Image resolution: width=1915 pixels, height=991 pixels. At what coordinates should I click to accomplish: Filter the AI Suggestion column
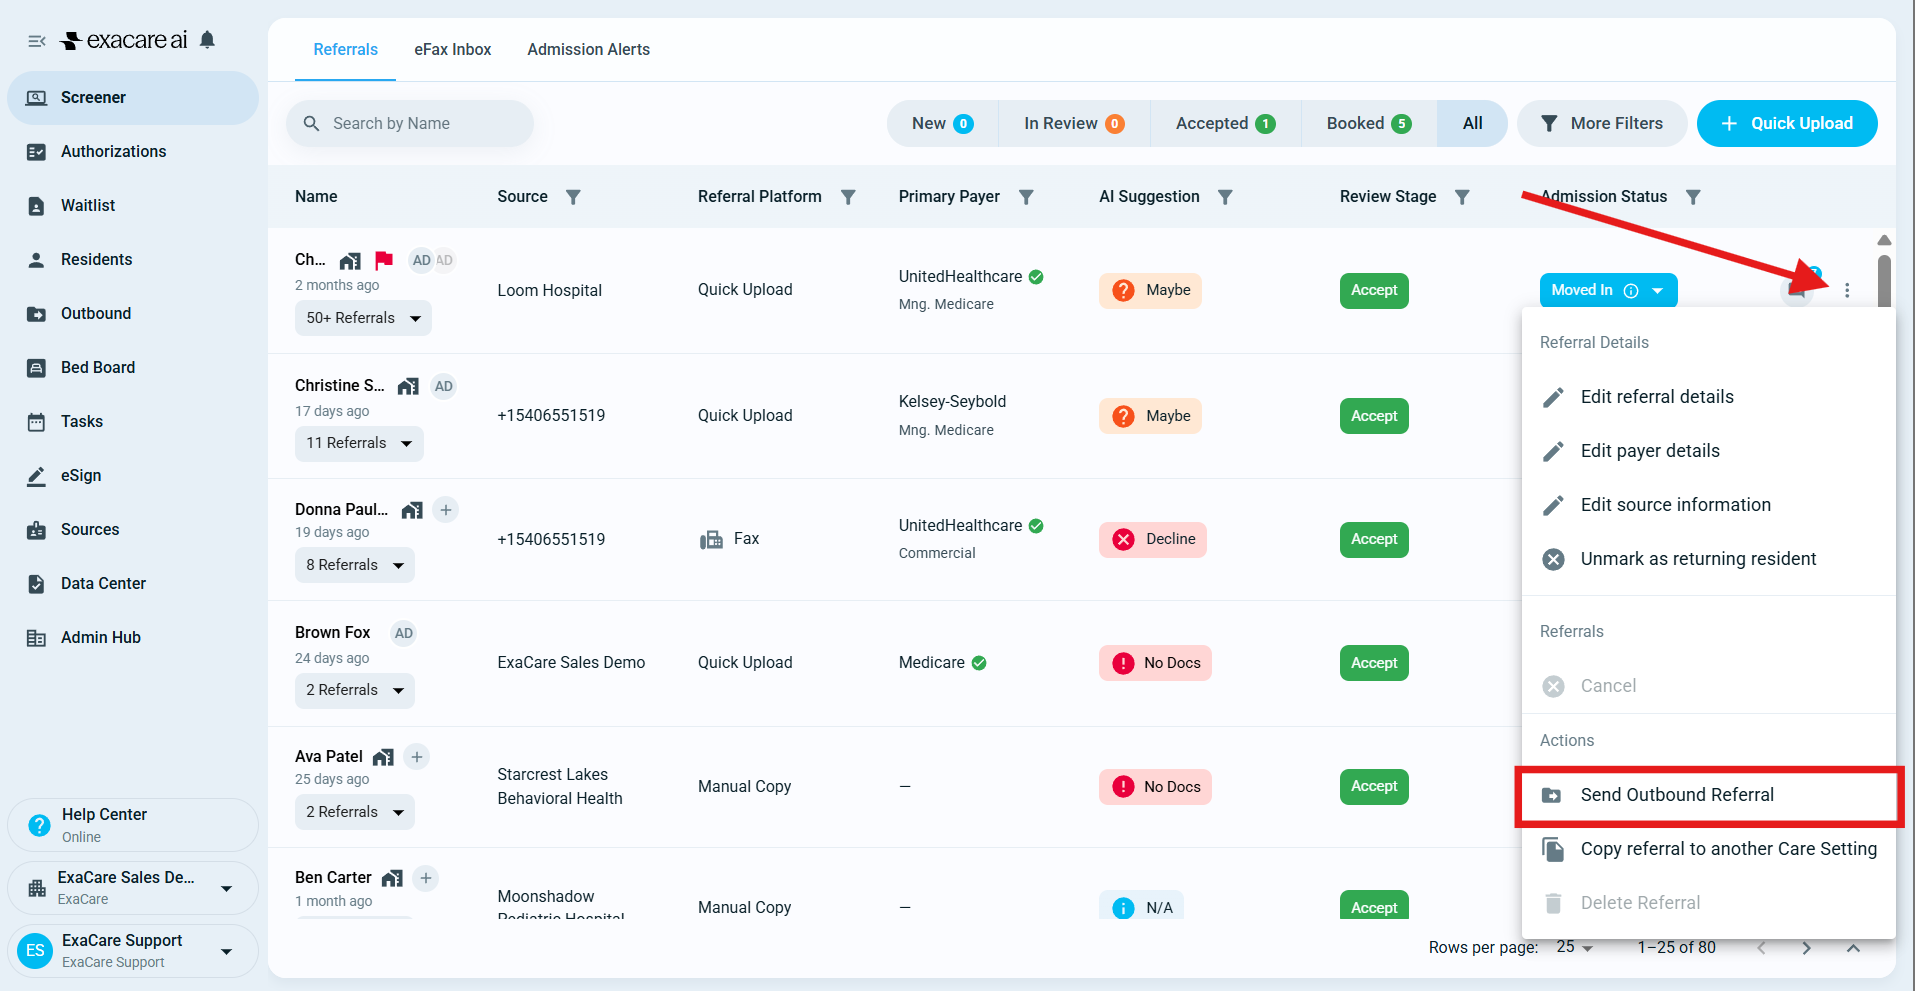[x=1225, y=197]
